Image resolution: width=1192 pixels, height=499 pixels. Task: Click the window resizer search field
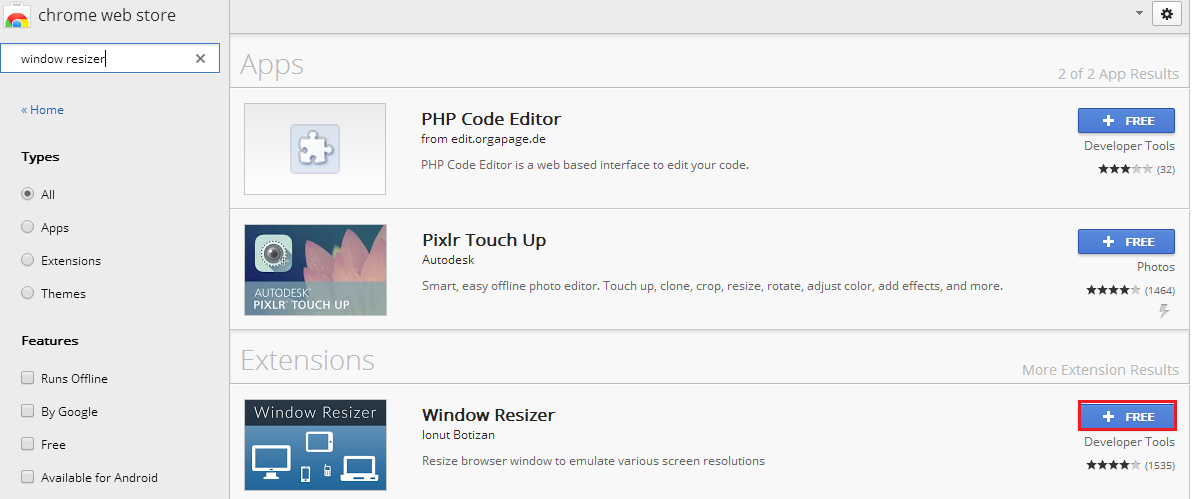pyautogui.click(x=100, y=59)
